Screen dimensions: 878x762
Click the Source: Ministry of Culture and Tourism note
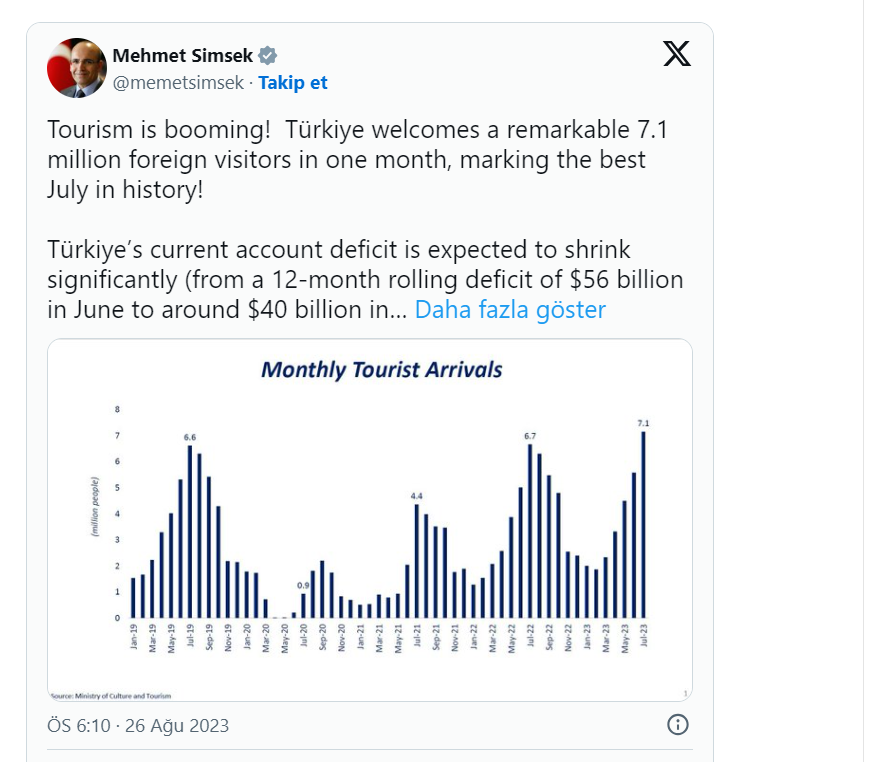coord(111,696)
